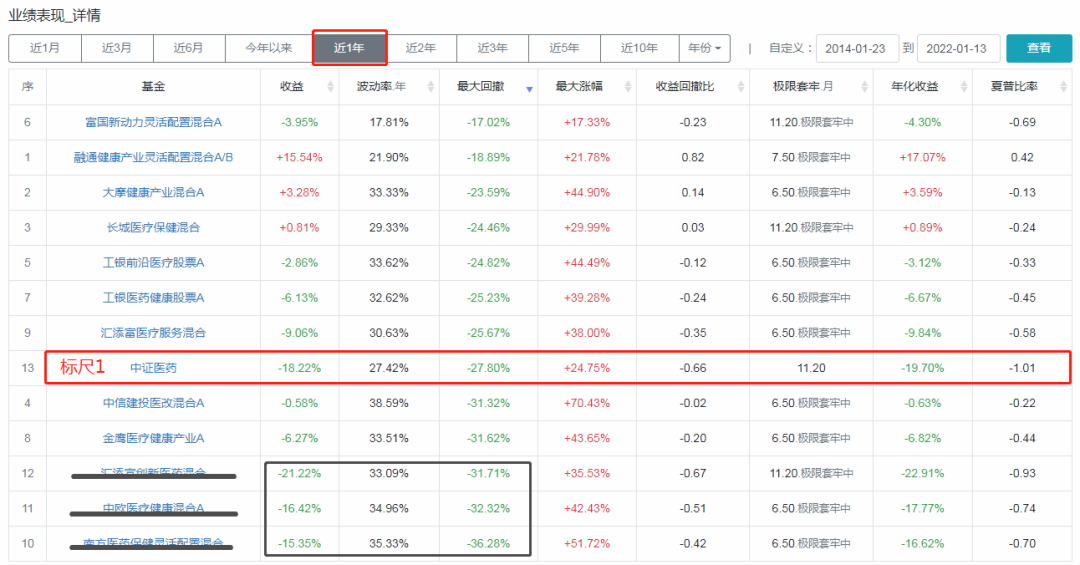Open fund 富国新动力灵活配置混合A
The image size is (1080, 565).
[154, 123]
